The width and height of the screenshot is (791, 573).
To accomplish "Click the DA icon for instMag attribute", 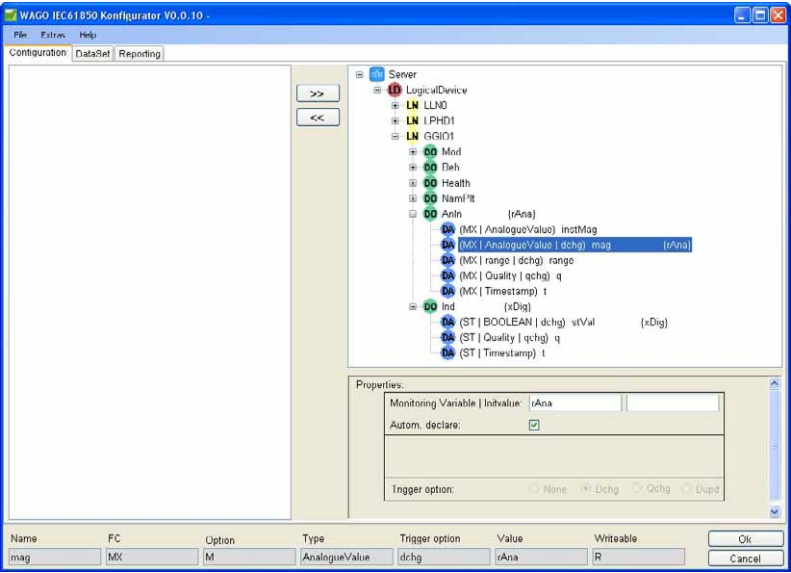I will (x=447, y=230).
